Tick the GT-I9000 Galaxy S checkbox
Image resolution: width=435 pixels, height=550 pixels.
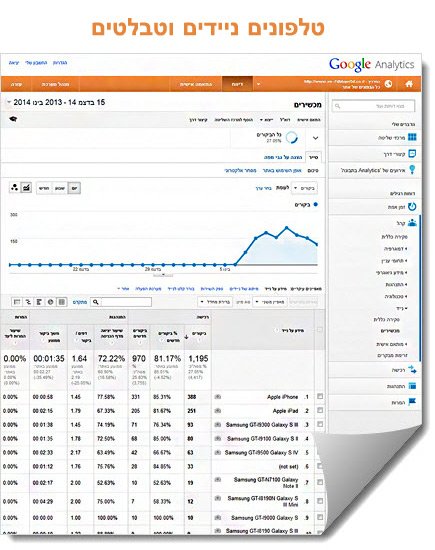tap(320, 517)
